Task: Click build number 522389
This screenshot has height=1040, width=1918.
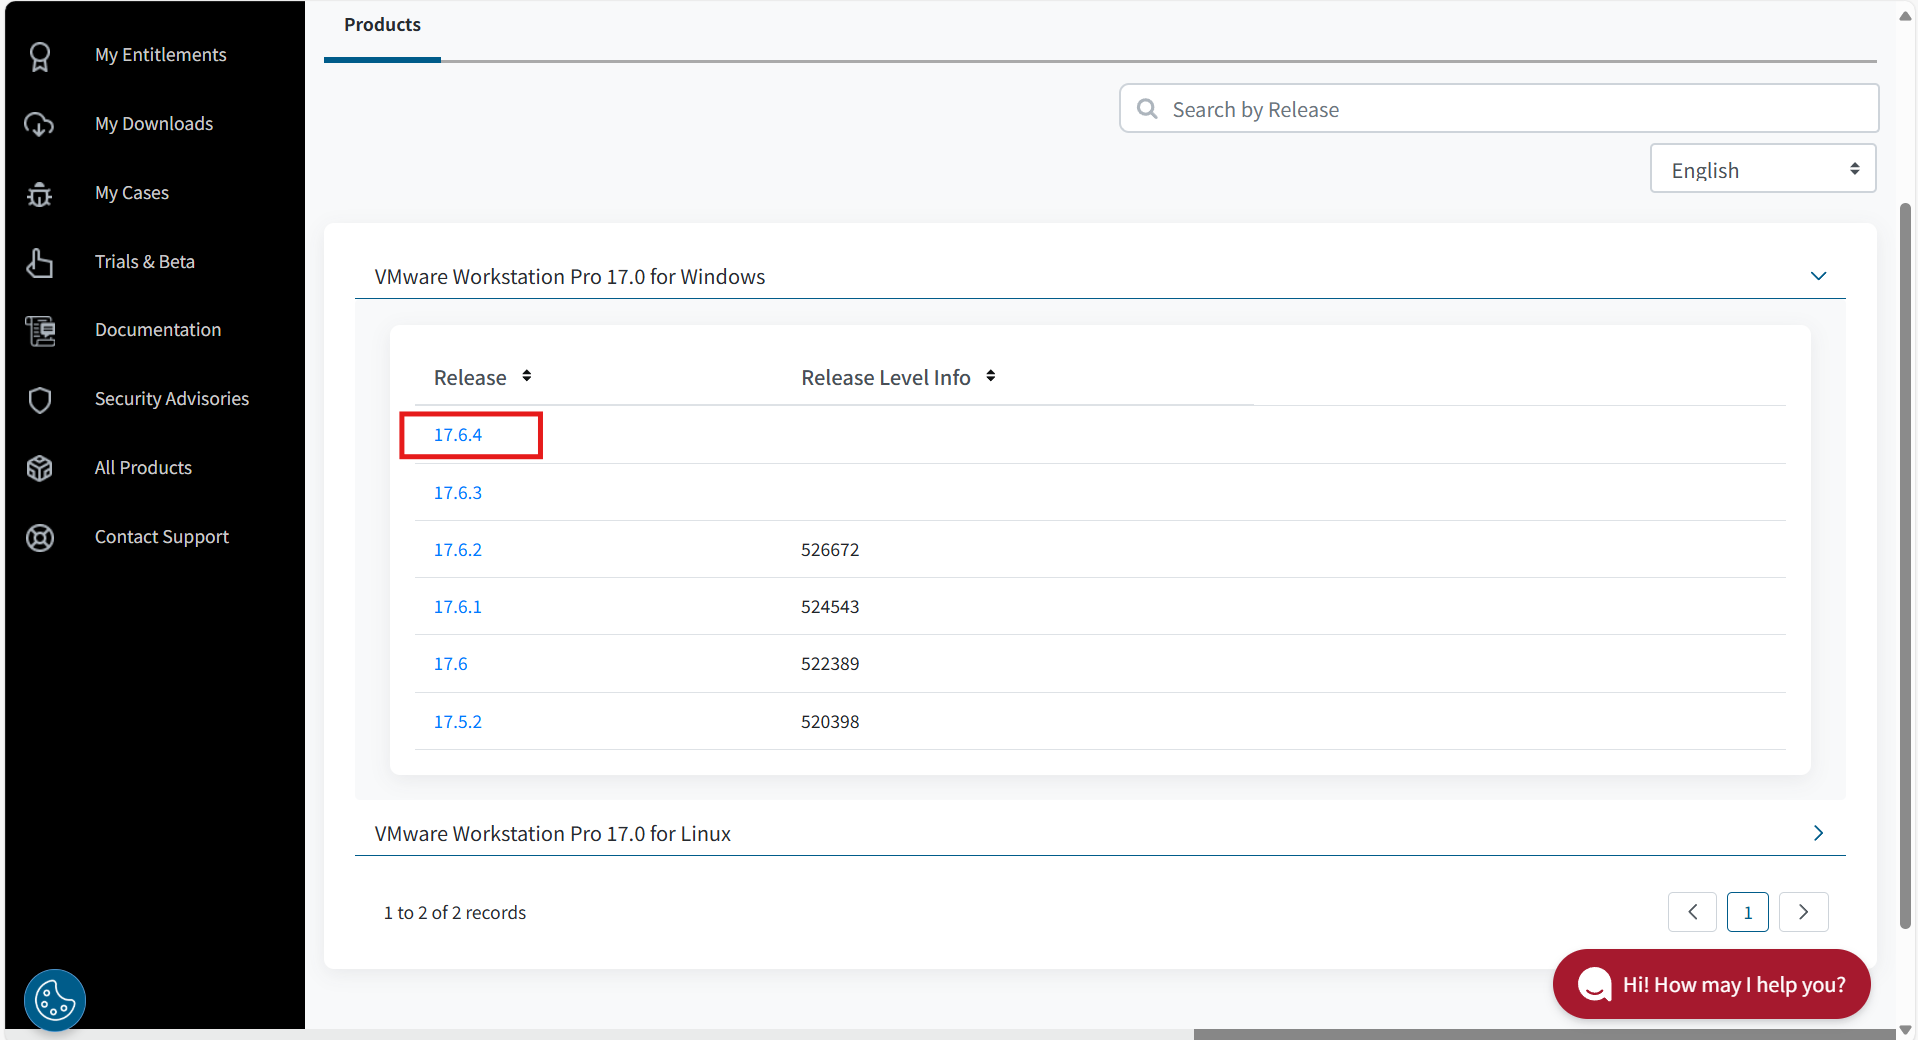Action: pyautogui.click(x=830, y=664)
